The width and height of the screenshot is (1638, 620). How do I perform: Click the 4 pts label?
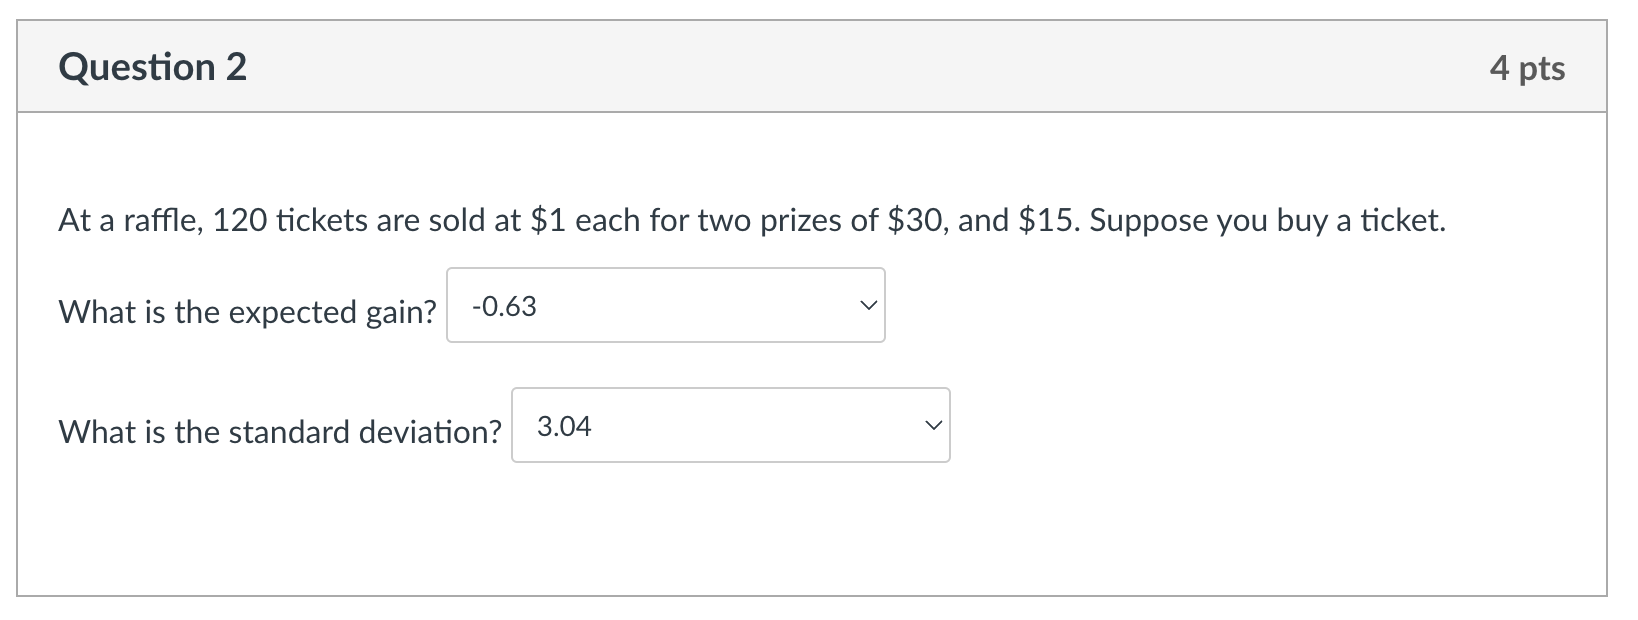point(1529,67)
